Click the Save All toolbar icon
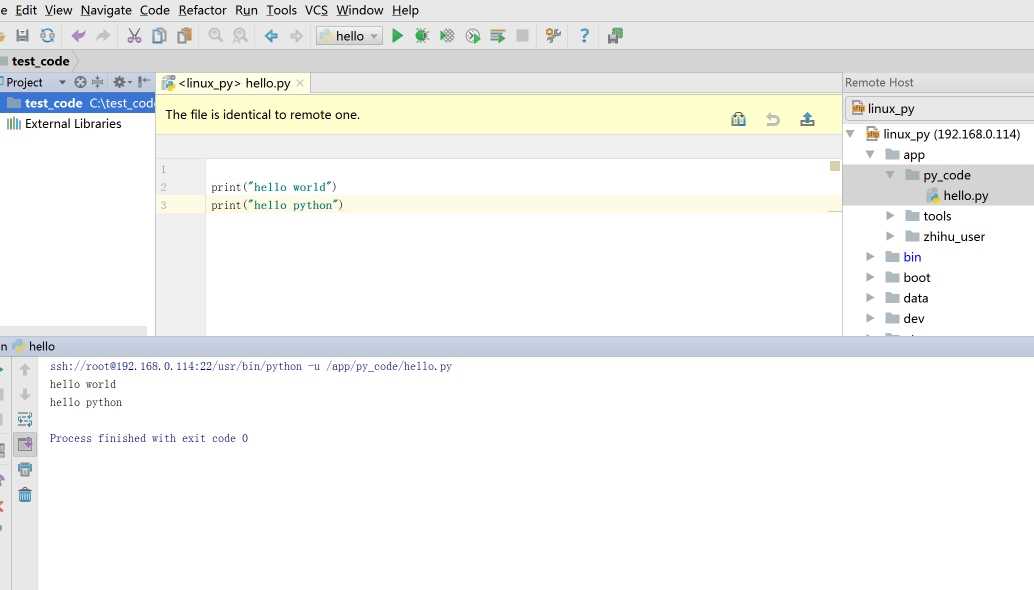This screenshot has height=590, width=1034. tap(22, 36)
